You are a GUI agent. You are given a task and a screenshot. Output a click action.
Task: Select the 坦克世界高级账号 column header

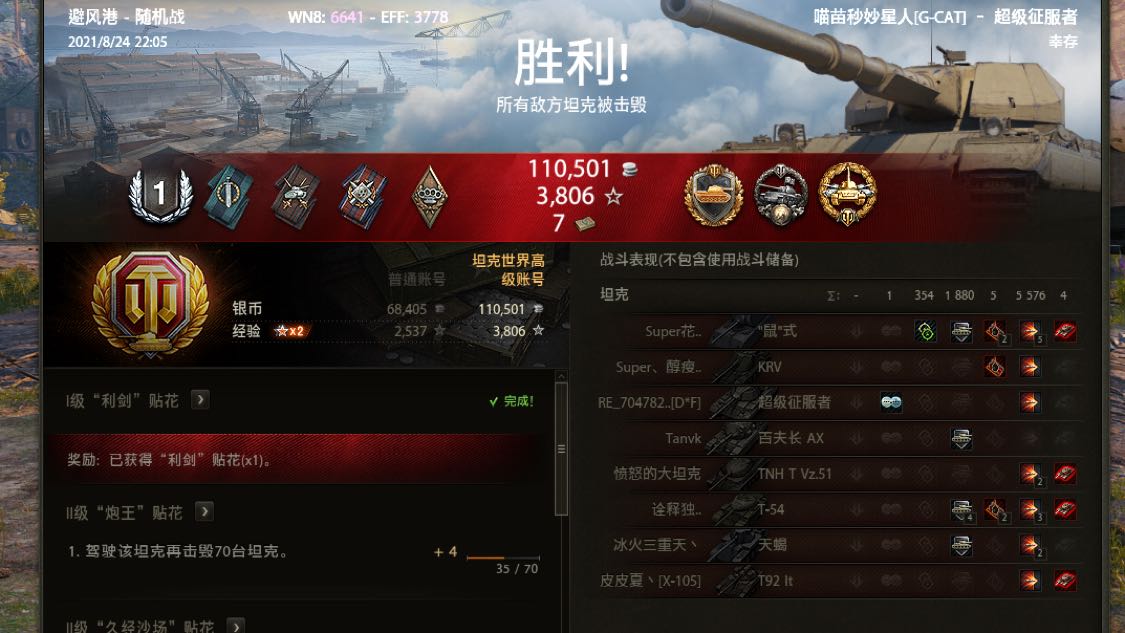[508, 270]
